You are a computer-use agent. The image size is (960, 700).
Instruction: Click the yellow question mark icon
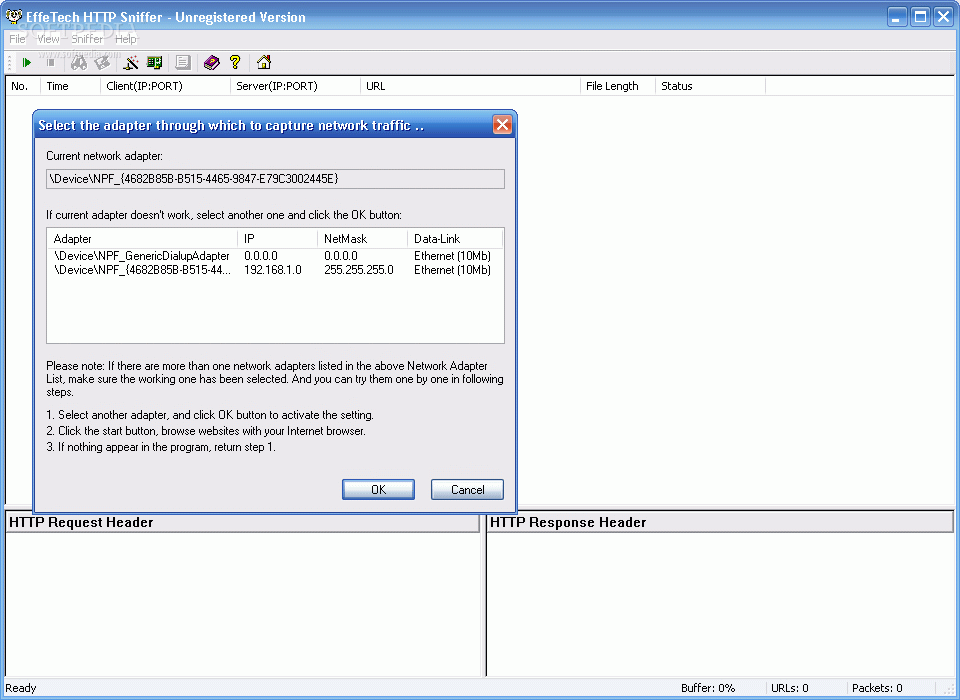[x=235, y=62]
